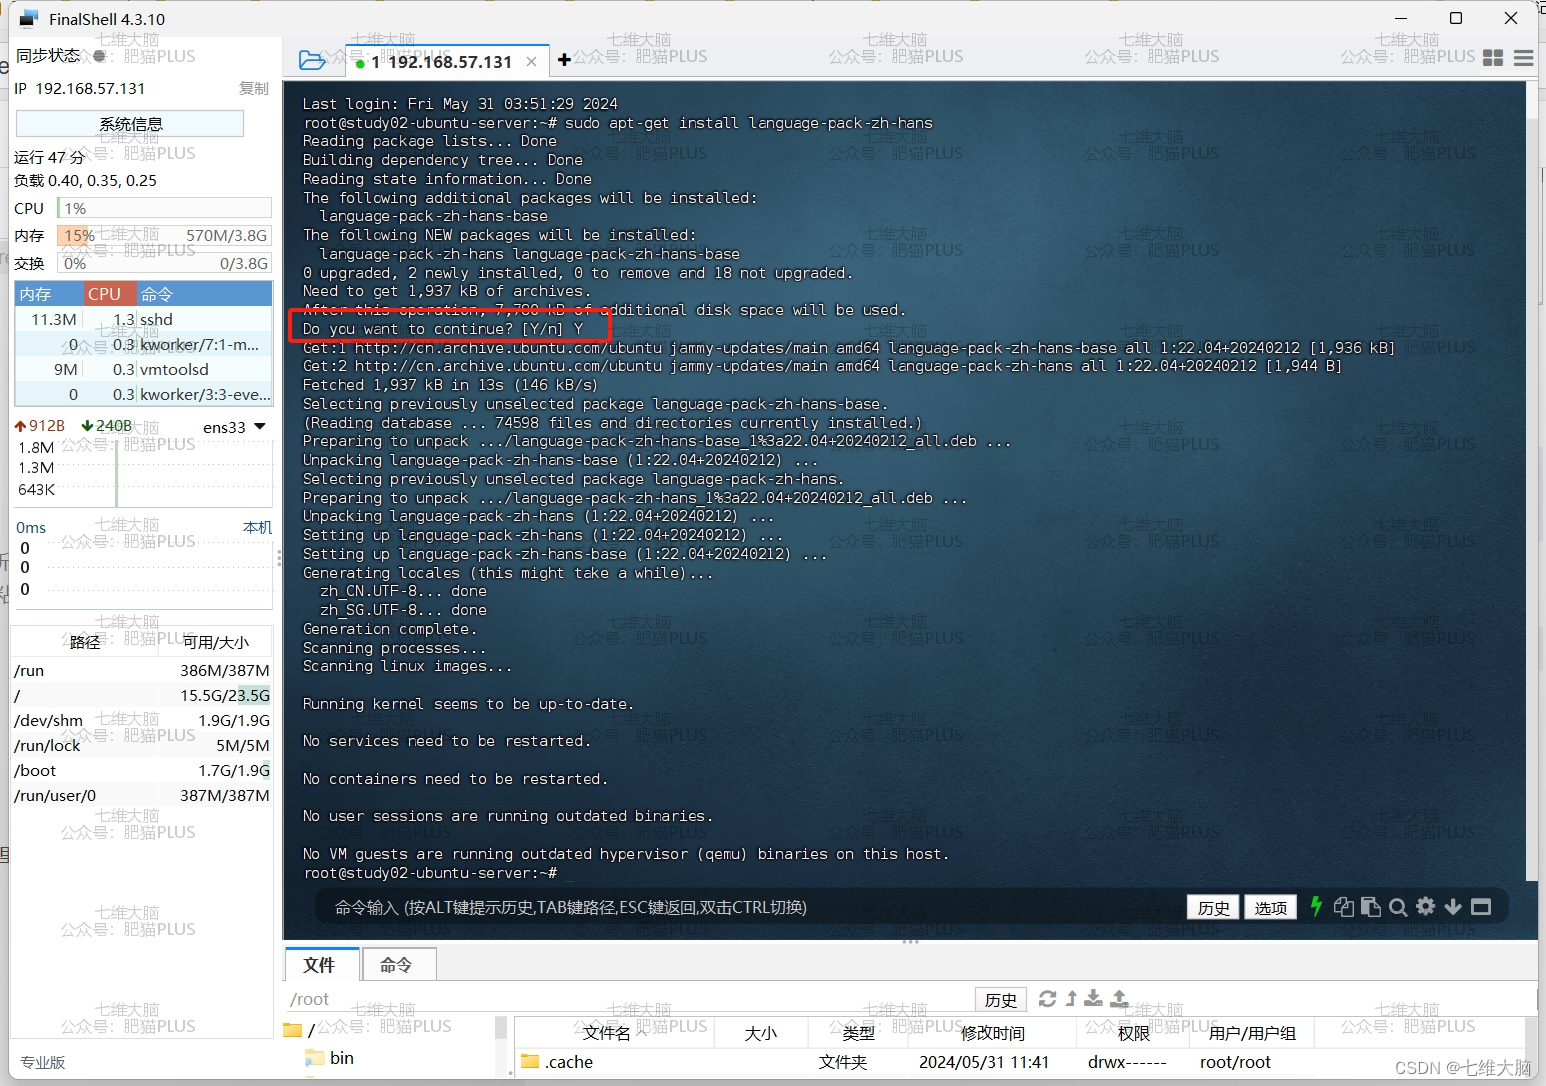Copy the IP with 复制 link
Image resolution: width=1546 pixels, height=1086 pixels.
tap(254, 88)
